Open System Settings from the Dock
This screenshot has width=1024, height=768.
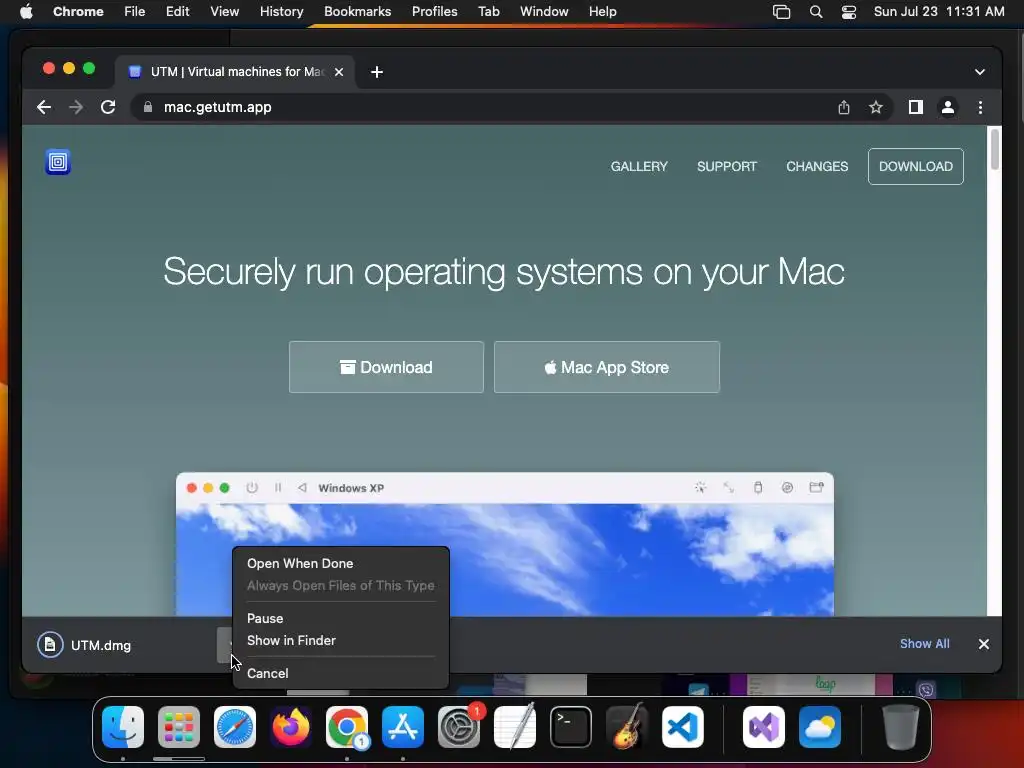459,727
